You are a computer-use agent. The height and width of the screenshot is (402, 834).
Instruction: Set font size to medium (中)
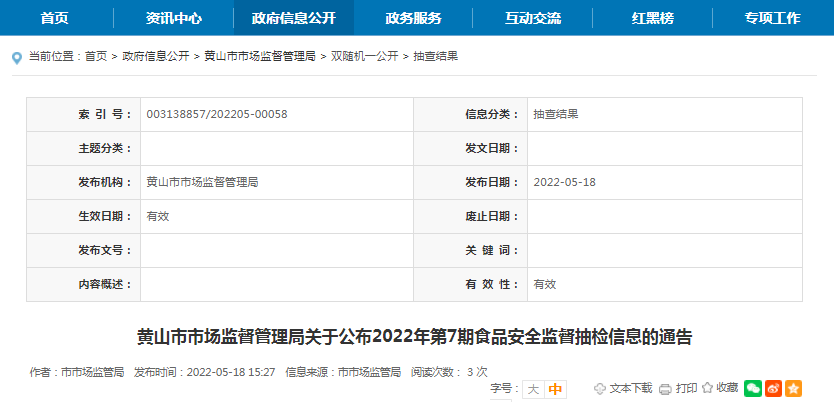coord(555,389)
